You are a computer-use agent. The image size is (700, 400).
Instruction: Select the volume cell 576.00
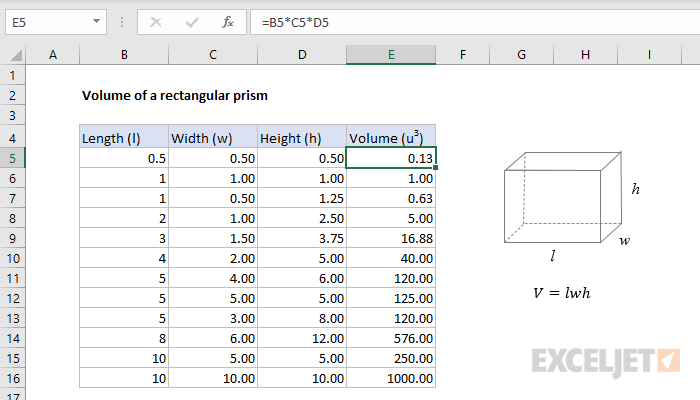391,338
